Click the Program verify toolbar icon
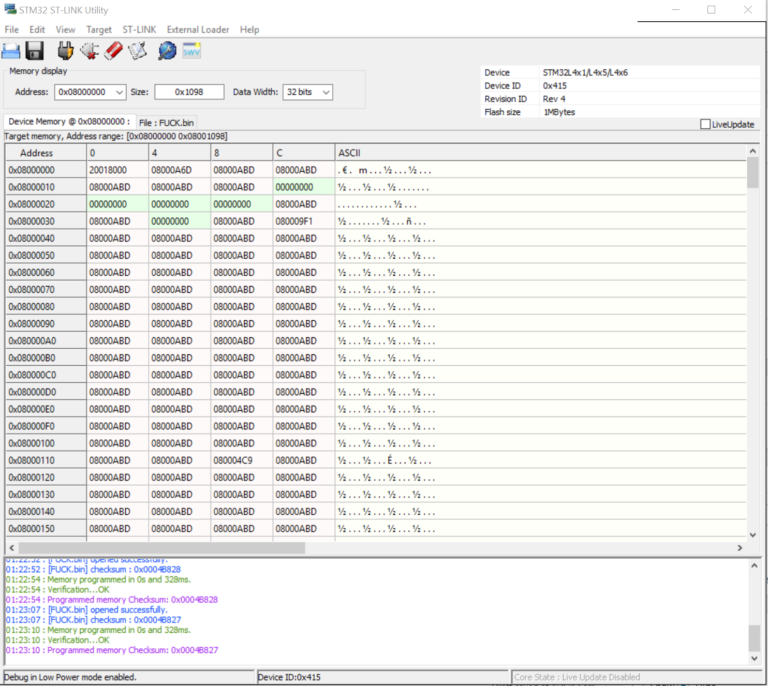Image resolution: width=768 pixels, height=686 pixels. (138, 51)
